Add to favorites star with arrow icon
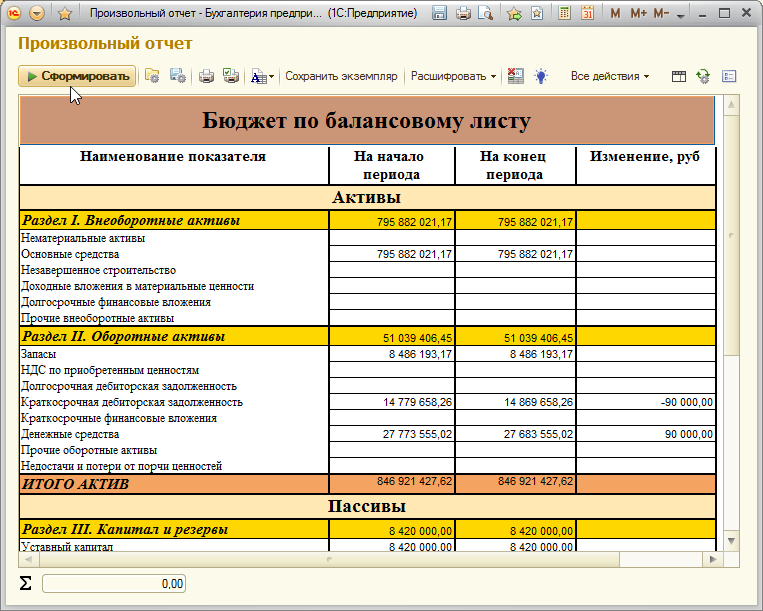 coord(514,14)
